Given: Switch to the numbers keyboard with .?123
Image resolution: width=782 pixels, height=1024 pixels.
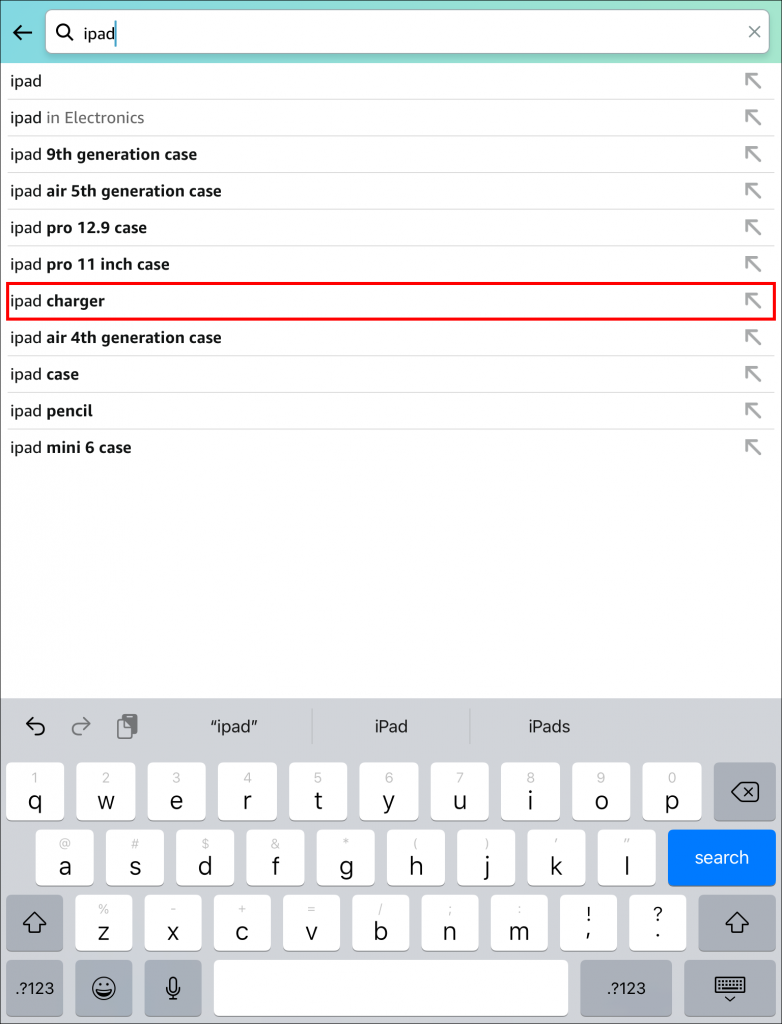Looking at the screenshot, I should pos(34,988).
